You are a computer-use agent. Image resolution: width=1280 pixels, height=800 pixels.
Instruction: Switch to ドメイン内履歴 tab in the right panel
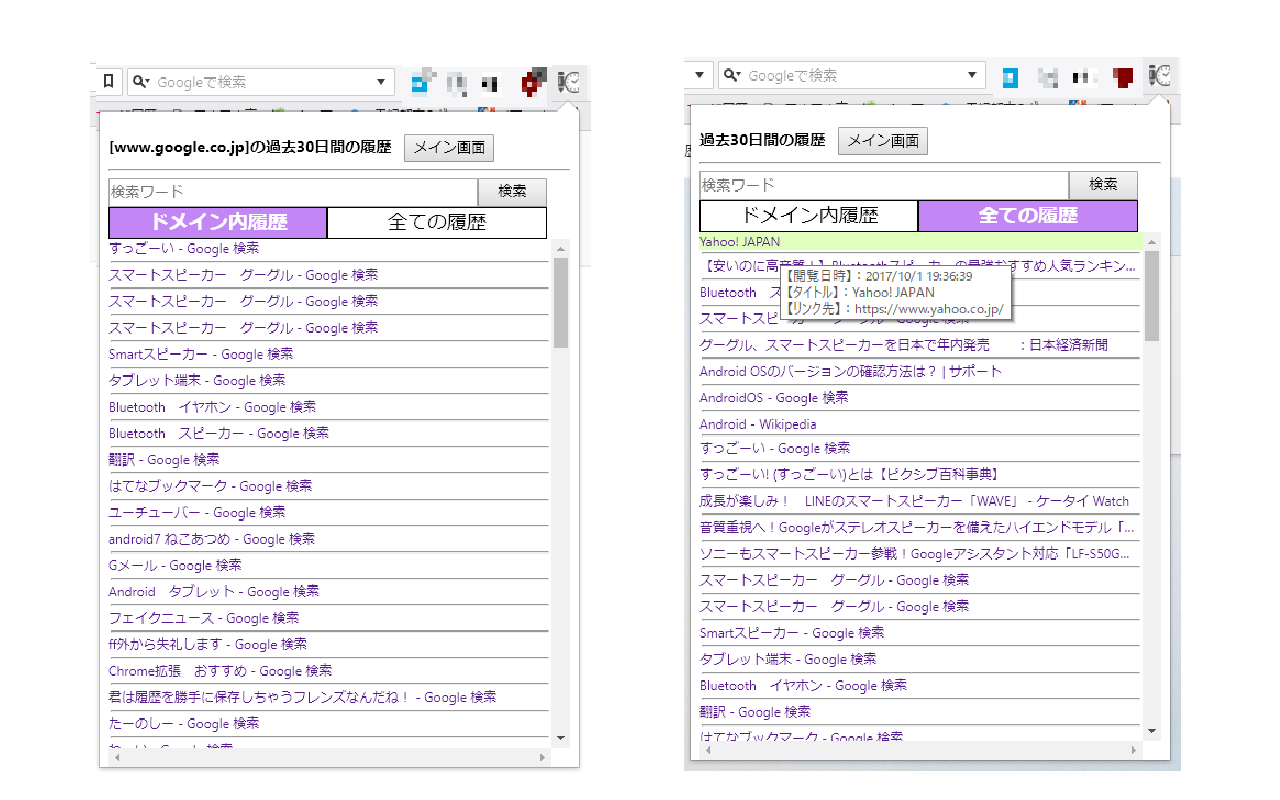tap(808, 215)
